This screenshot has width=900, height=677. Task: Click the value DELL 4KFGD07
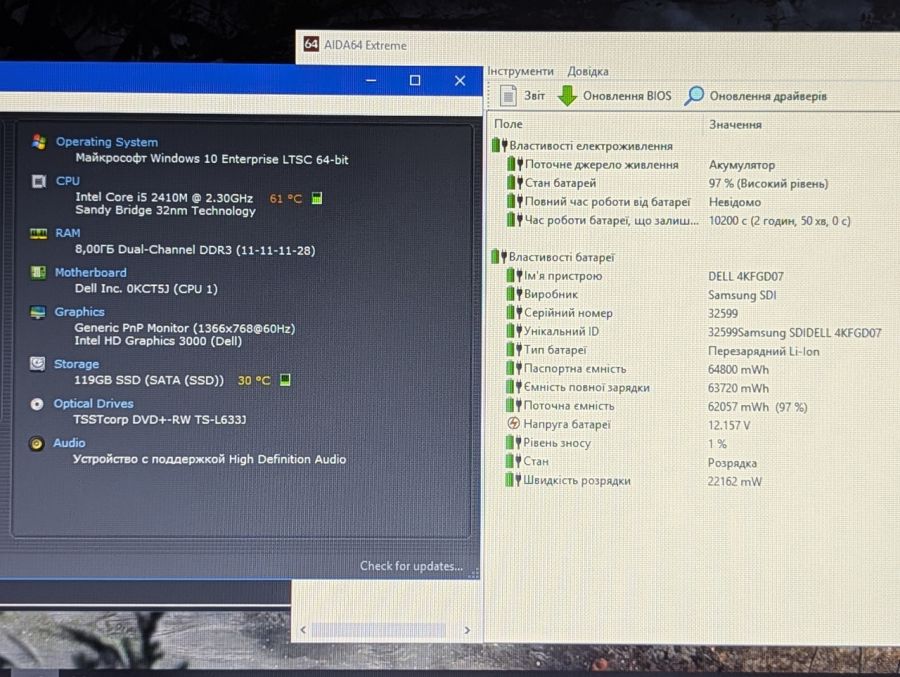[x=746, y=276]
